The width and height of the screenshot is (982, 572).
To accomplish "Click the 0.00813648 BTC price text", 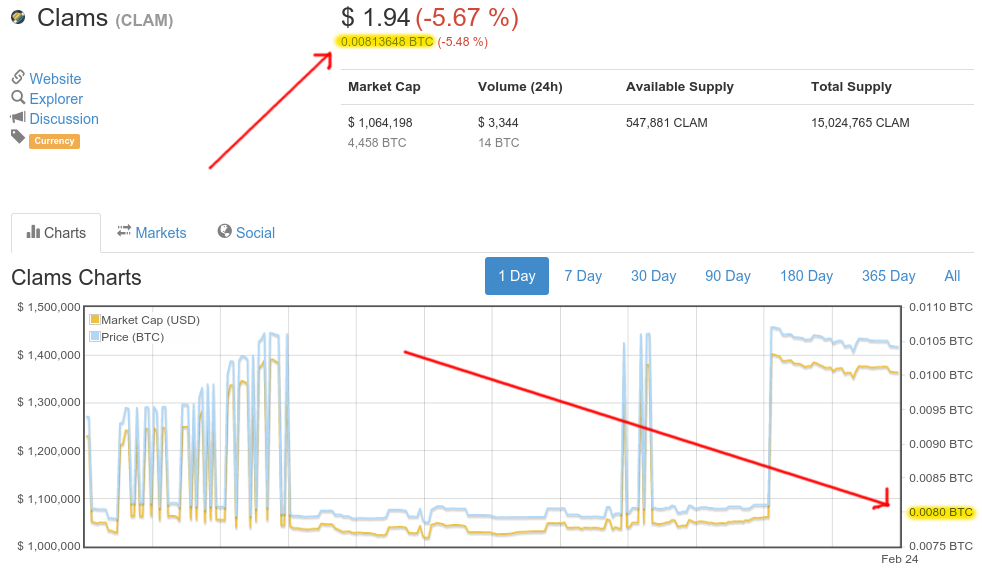I will [387, 42].
